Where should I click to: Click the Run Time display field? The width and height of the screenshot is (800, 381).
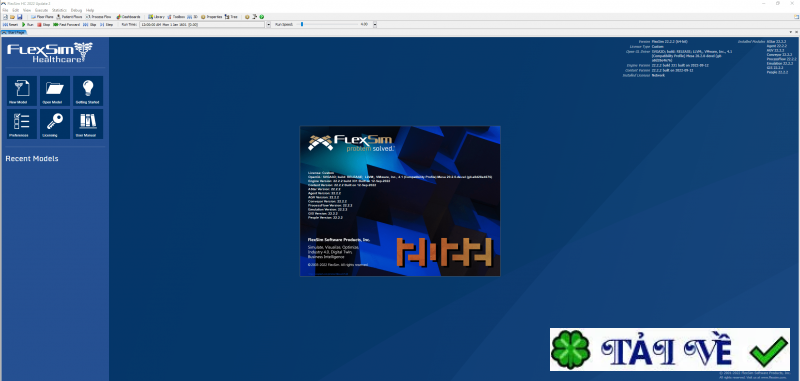click(203, 24)
